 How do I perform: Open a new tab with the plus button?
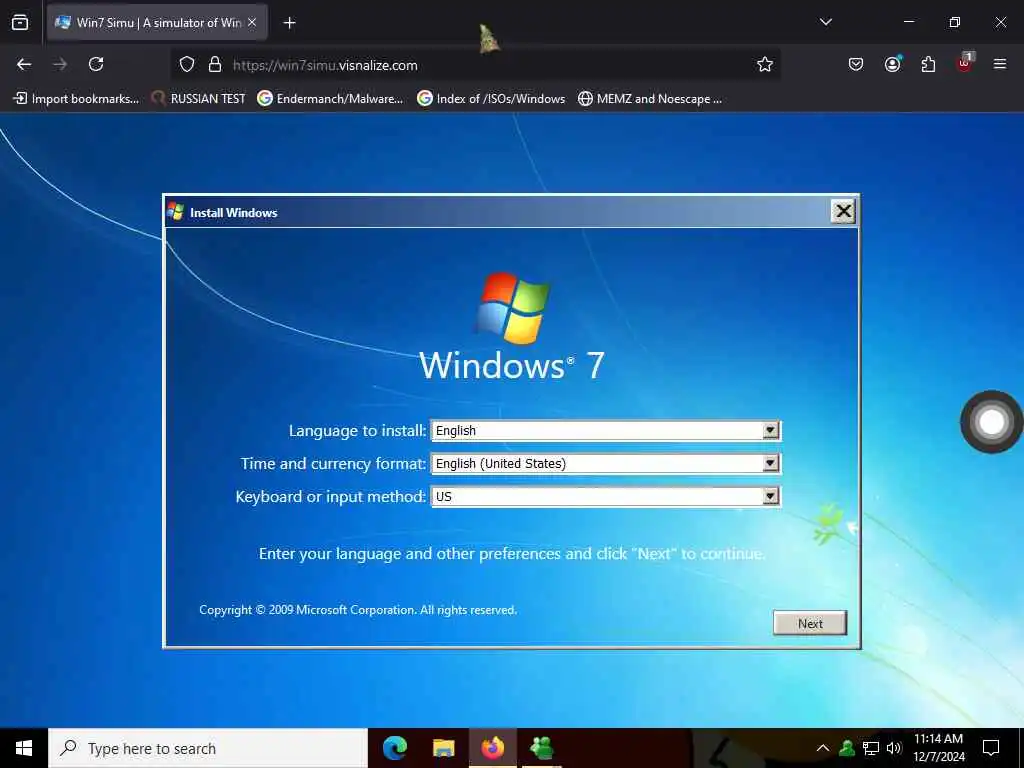click(289, 23)
